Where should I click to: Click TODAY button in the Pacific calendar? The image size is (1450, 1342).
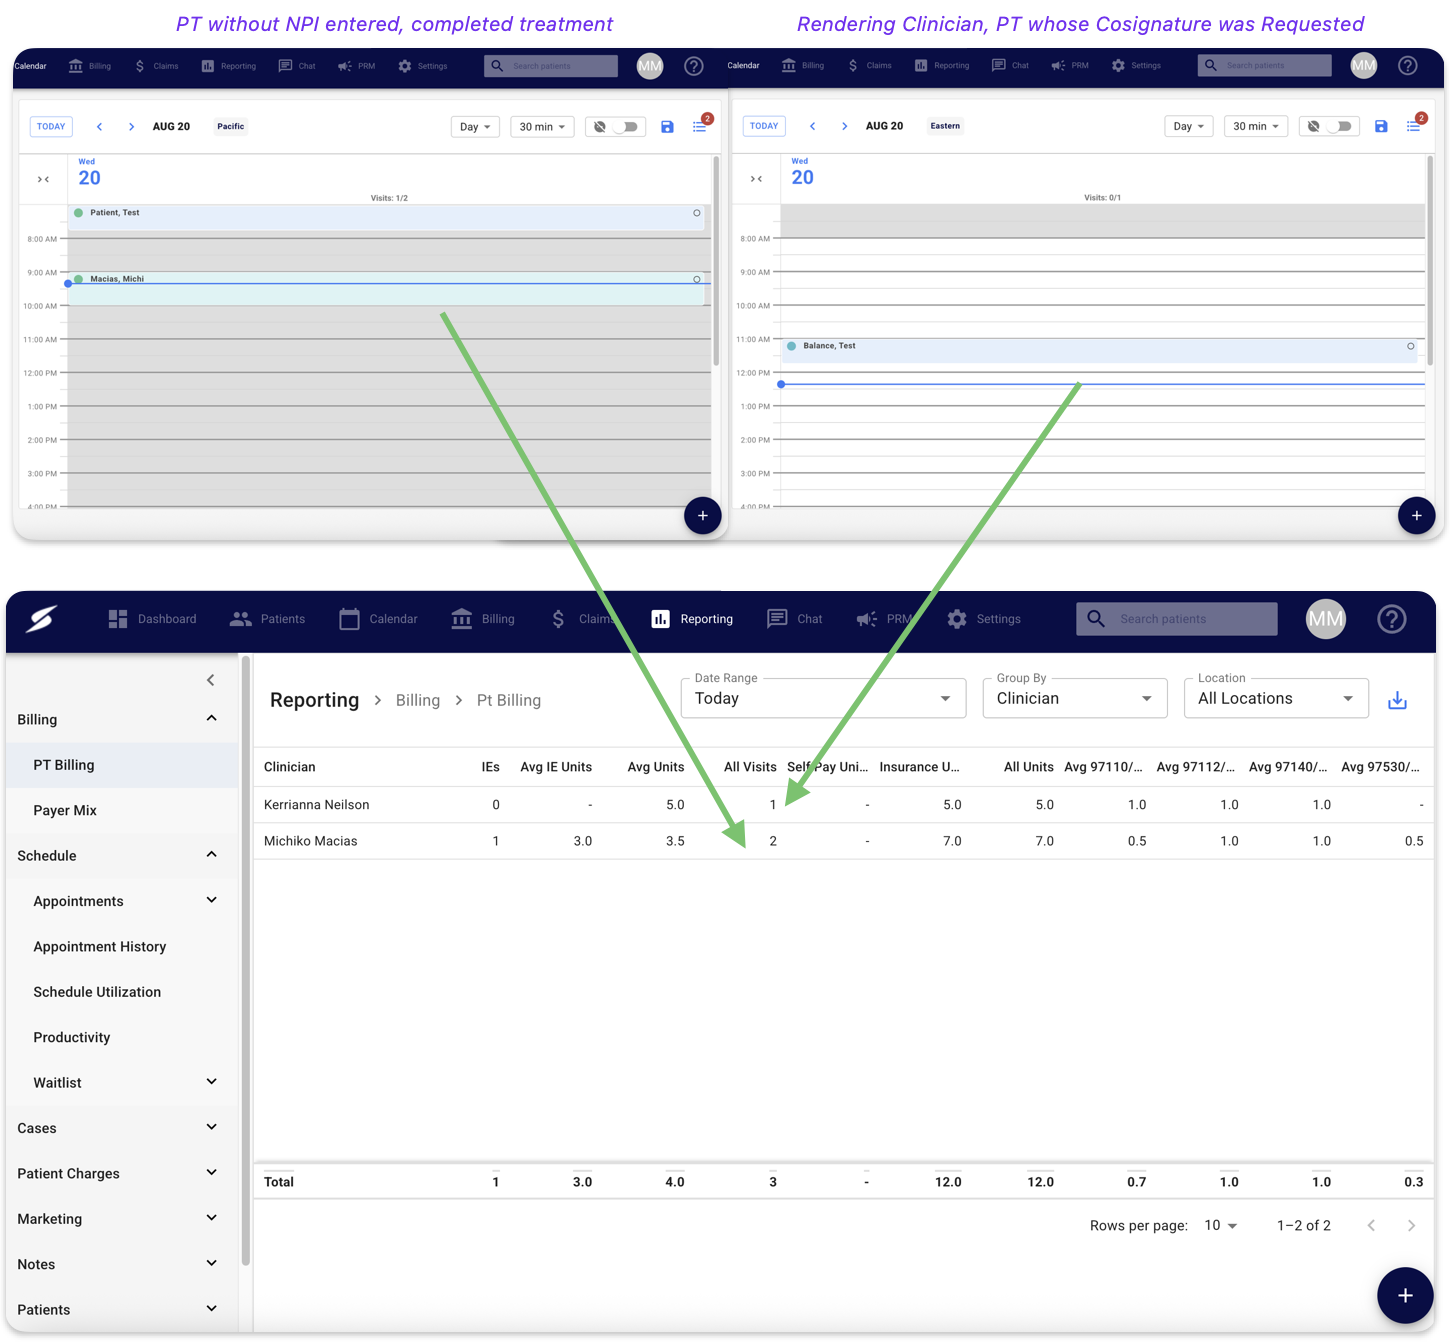click(51, 127)
